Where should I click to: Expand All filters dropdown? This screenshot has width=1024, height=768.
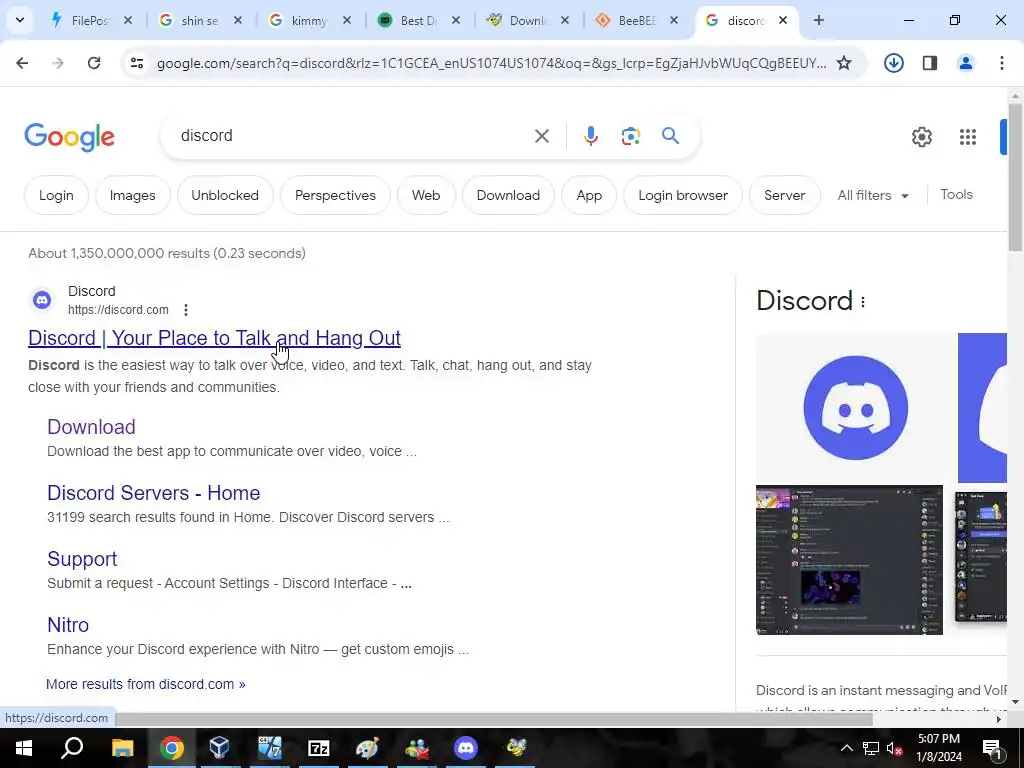873,195
